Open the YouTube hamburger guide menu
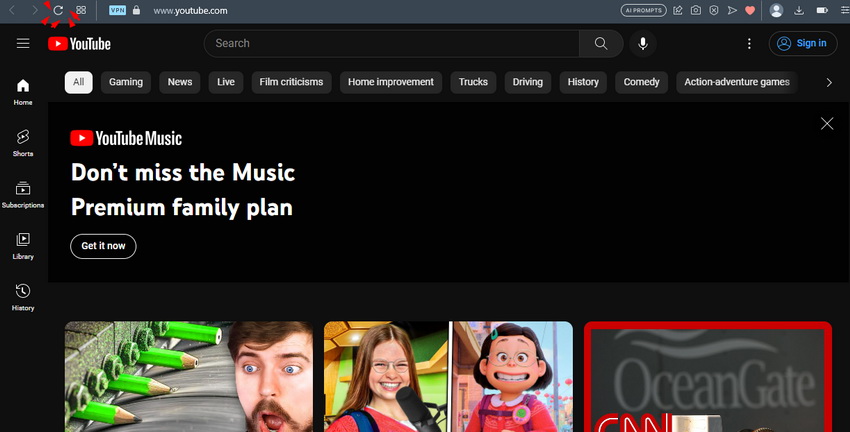Screen dimensions: 850x432 [x=23, y=43]
